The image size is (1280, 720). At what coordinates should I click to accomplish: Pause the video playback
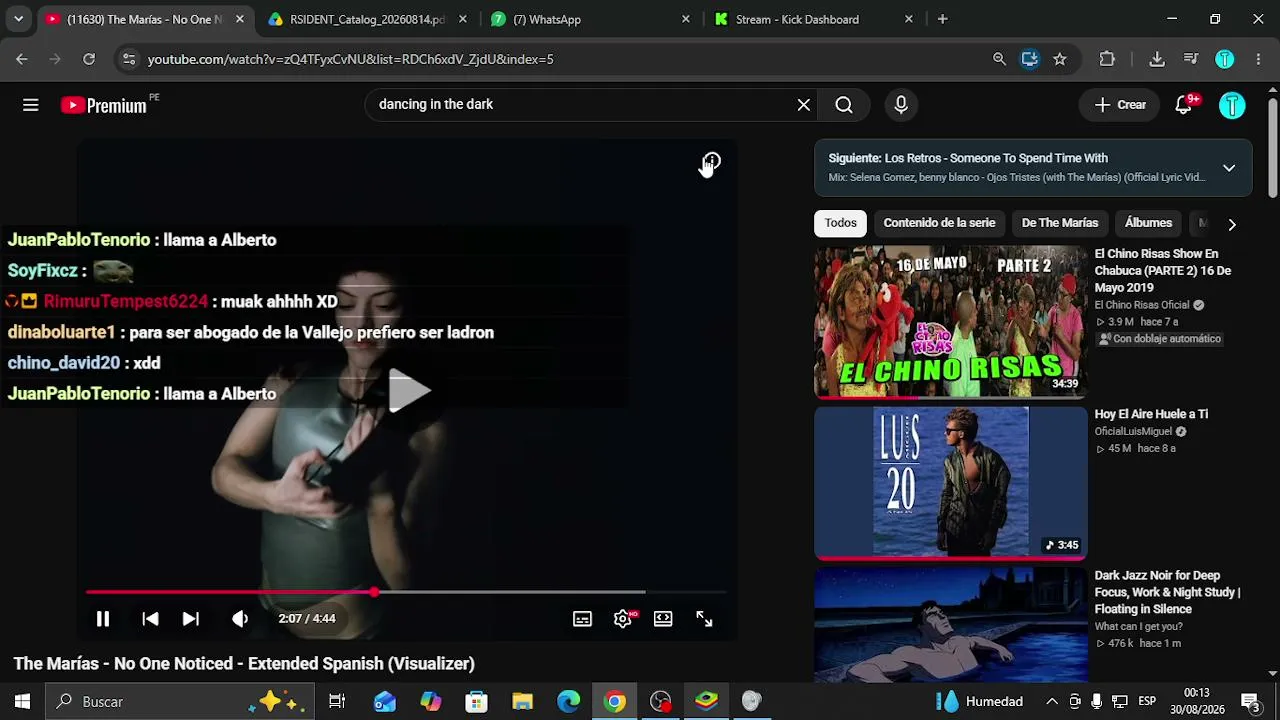(103, 619)
